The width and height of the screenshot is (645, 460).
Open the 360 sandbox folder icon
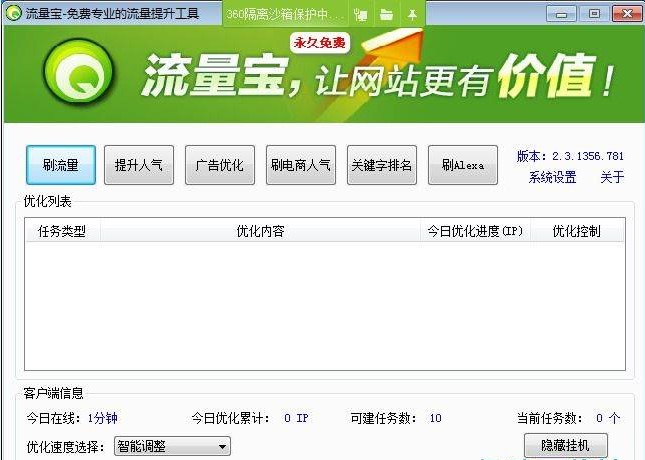[x=386, y=15]
